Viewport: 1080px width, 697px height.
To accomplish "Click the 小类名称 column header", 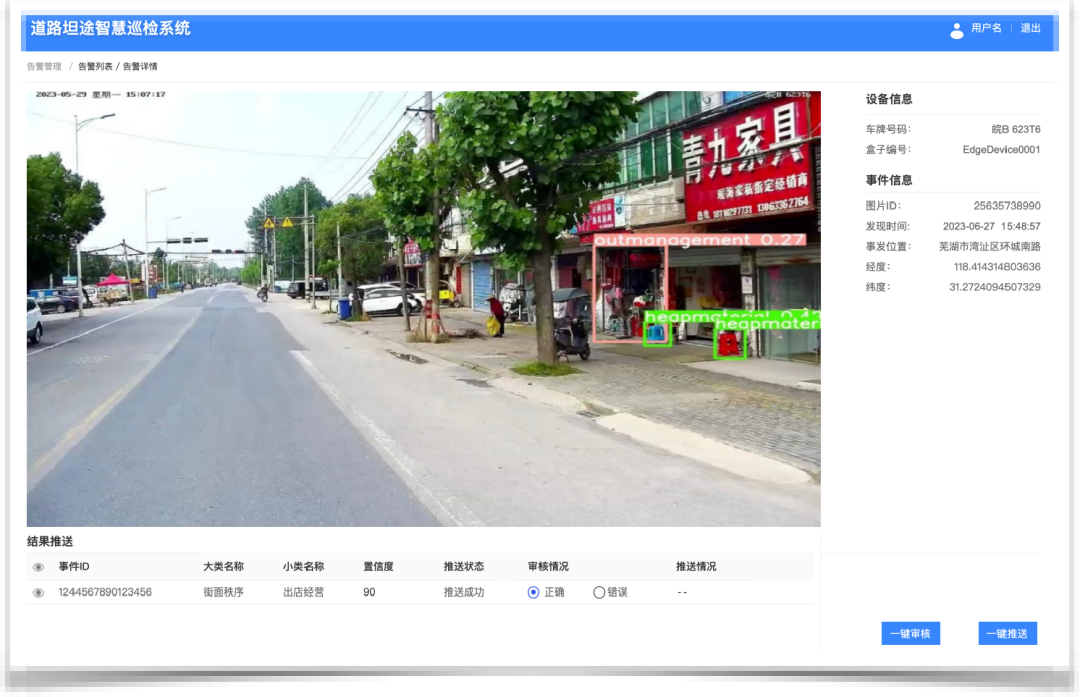I will pos(303,567).
